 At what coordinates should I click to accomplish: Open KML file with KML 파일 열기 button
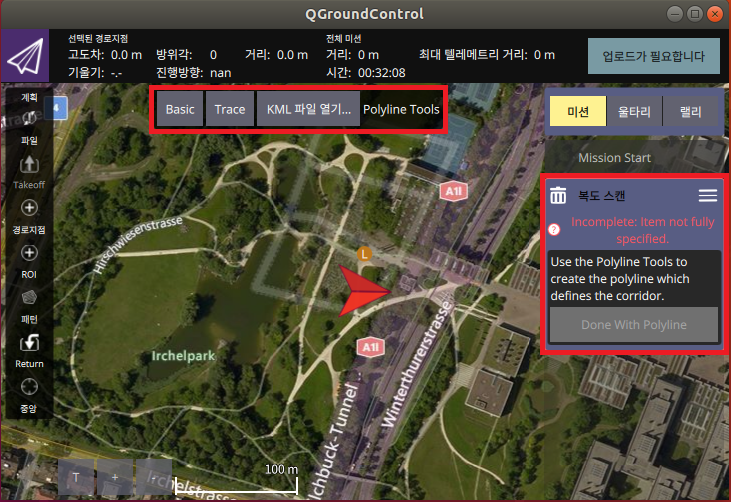309,109
